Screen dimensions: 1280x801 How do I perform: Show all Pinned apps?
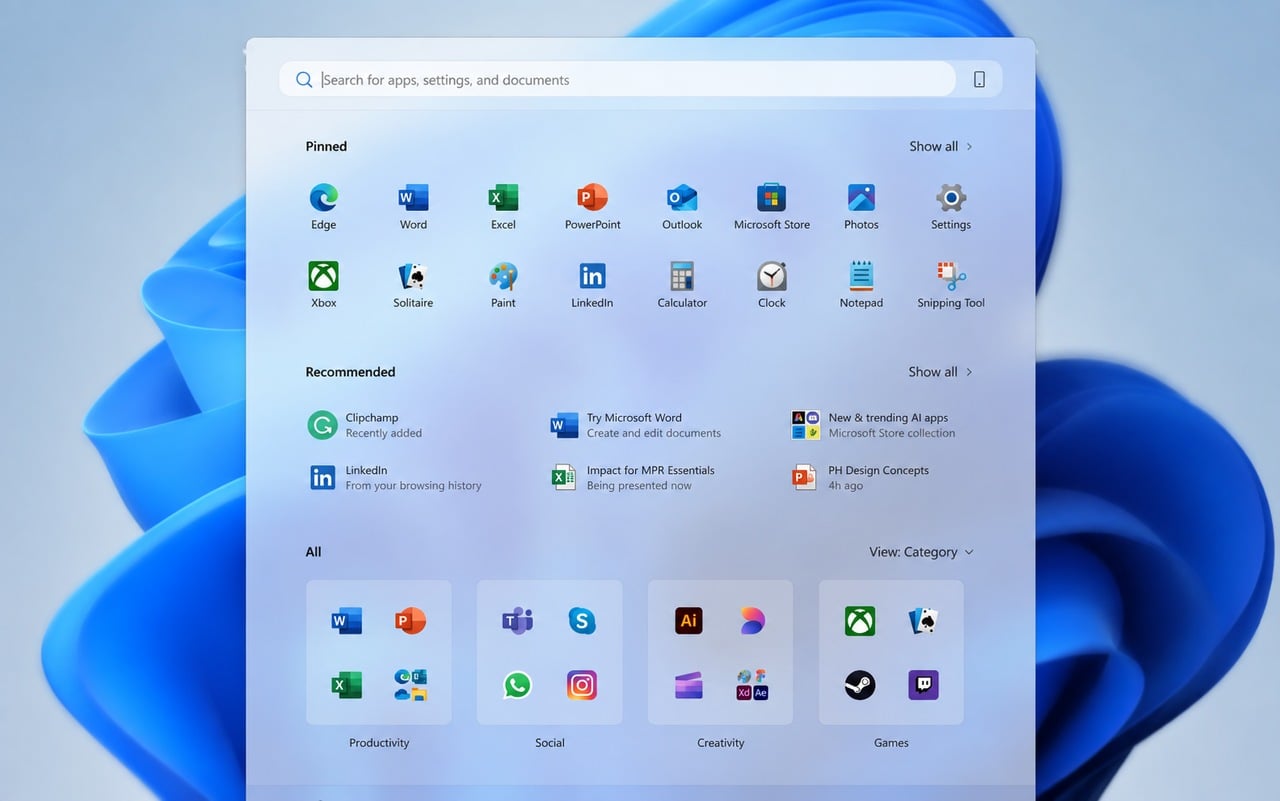point(941,146)
